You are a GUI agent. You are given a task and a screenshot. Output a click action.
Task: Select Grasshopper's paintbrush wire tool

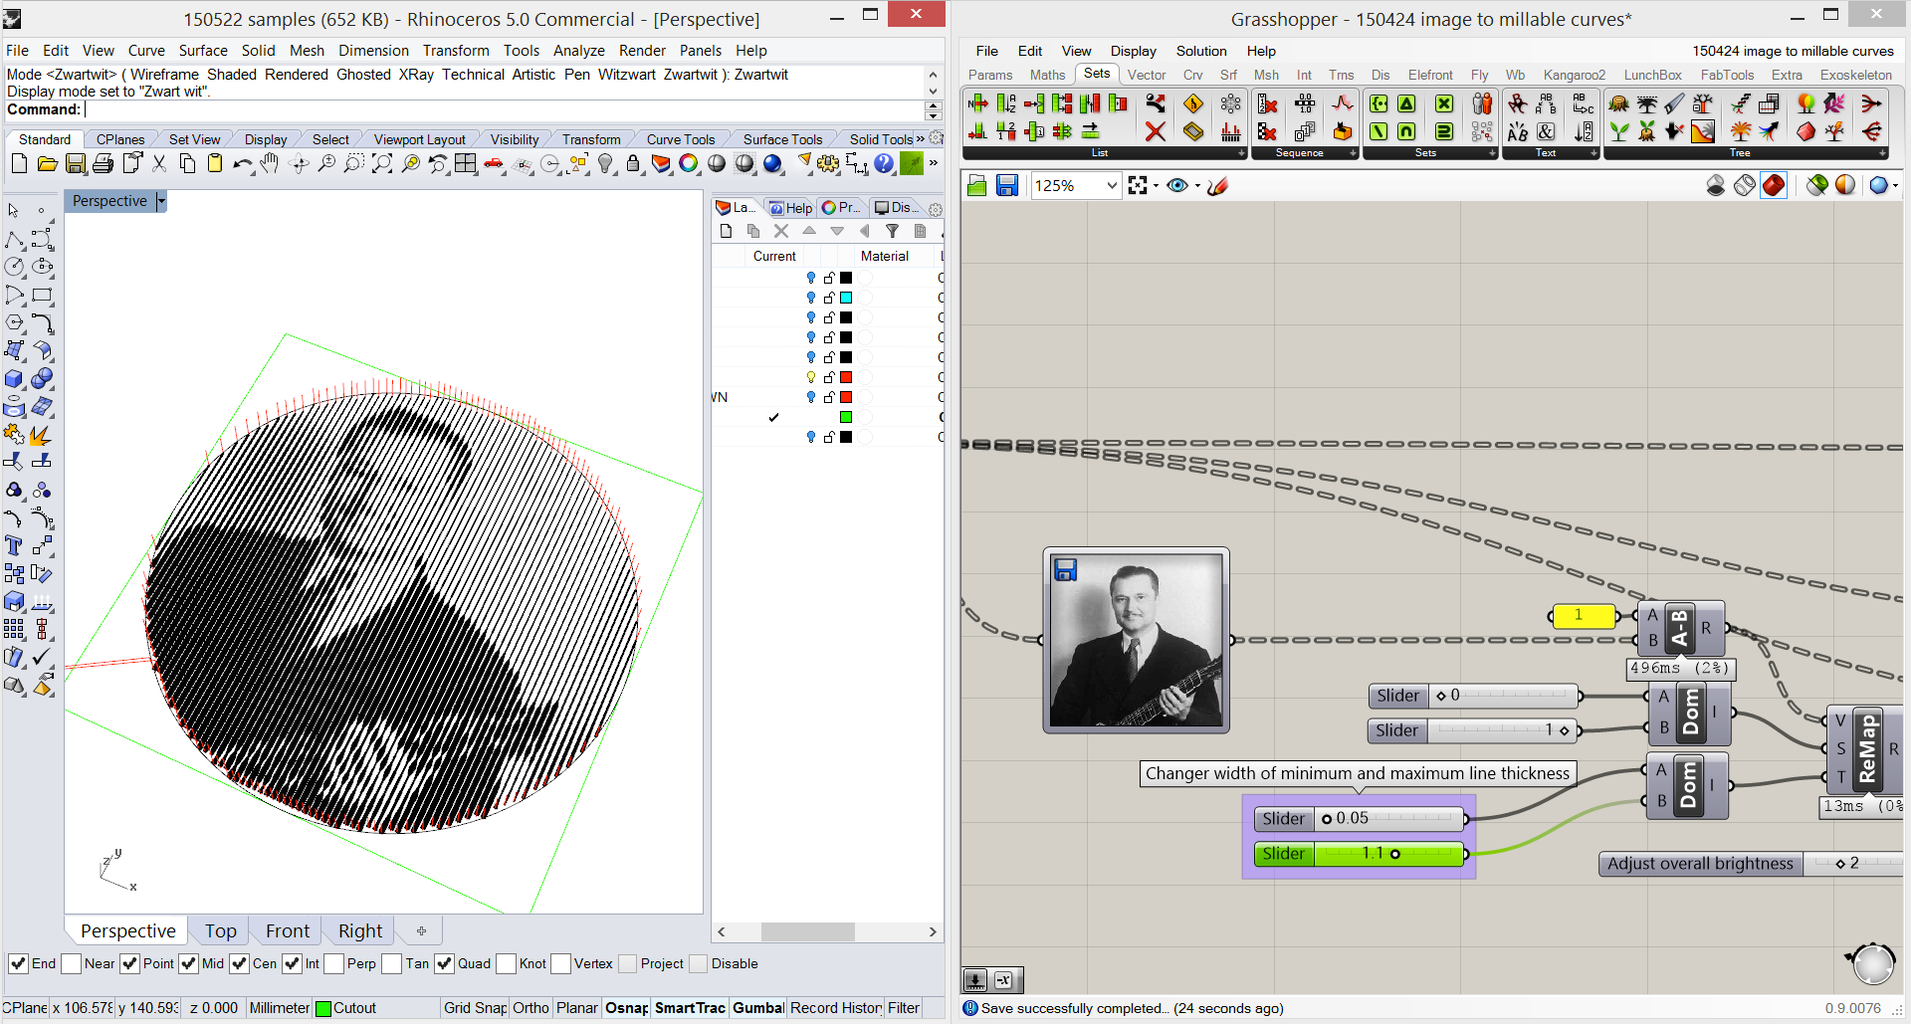pyautogui.click(x=1218, y=186)
